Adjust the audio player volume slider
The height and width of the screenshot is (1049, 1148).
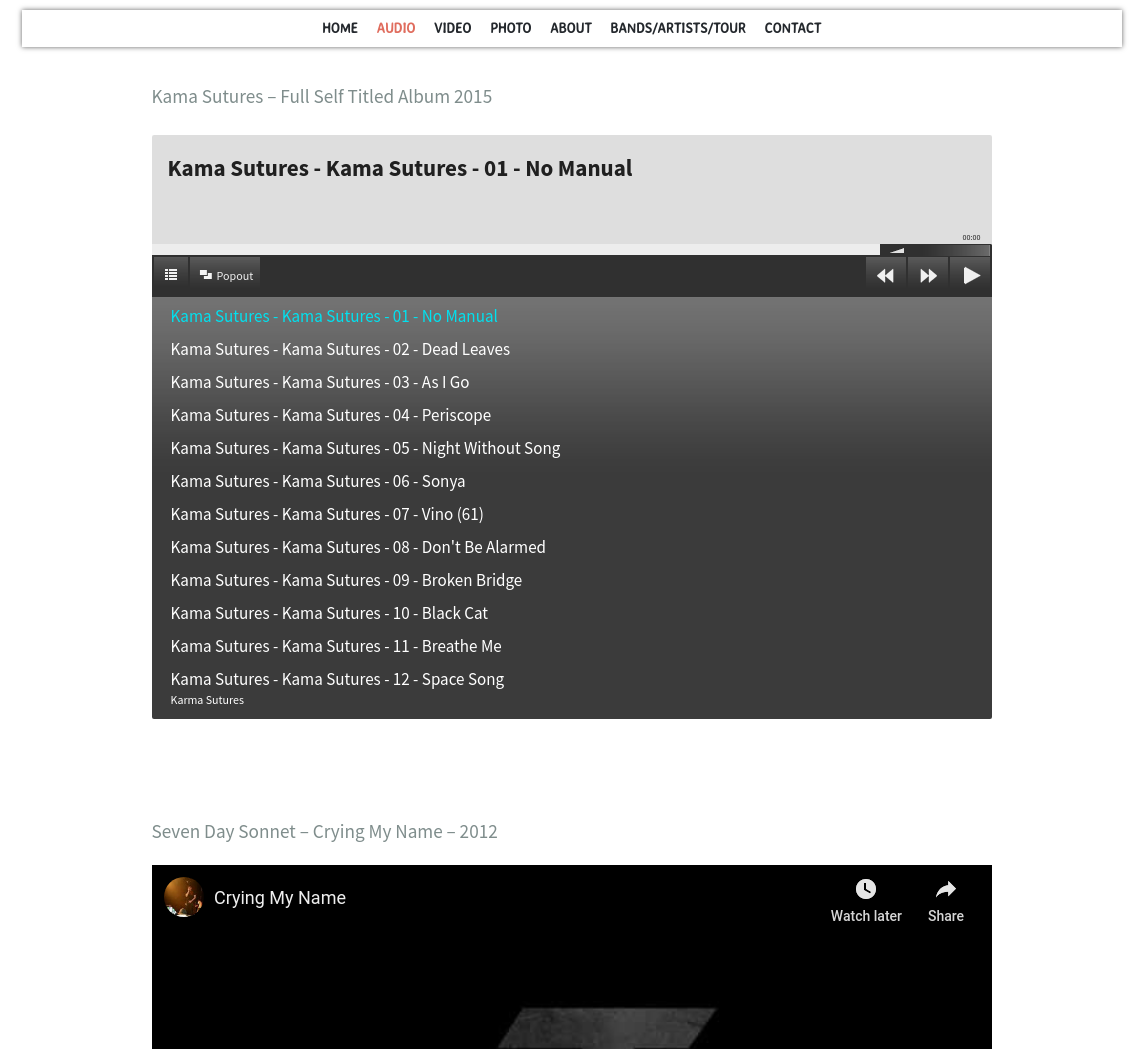(935, 250)
